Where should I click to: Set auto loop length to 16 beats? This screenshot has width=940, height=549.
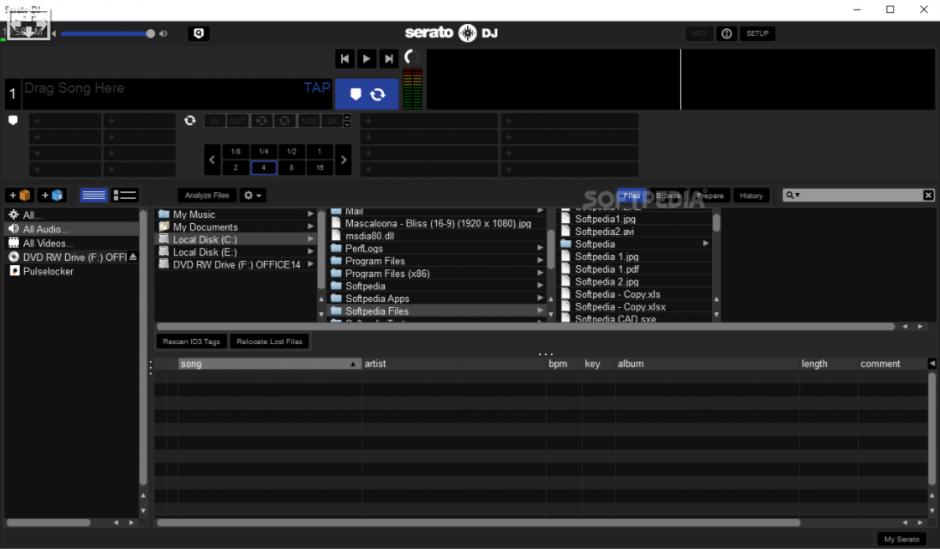pos(320,168)
